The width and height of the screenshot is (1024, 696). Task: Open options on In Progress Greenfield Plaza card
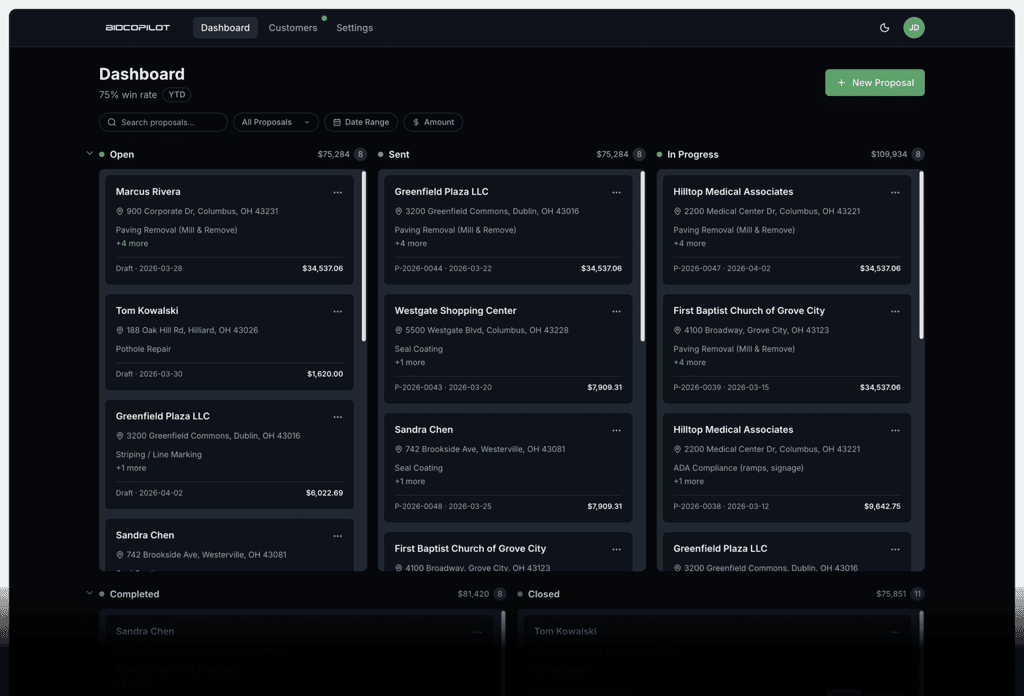tap(895, 549)
